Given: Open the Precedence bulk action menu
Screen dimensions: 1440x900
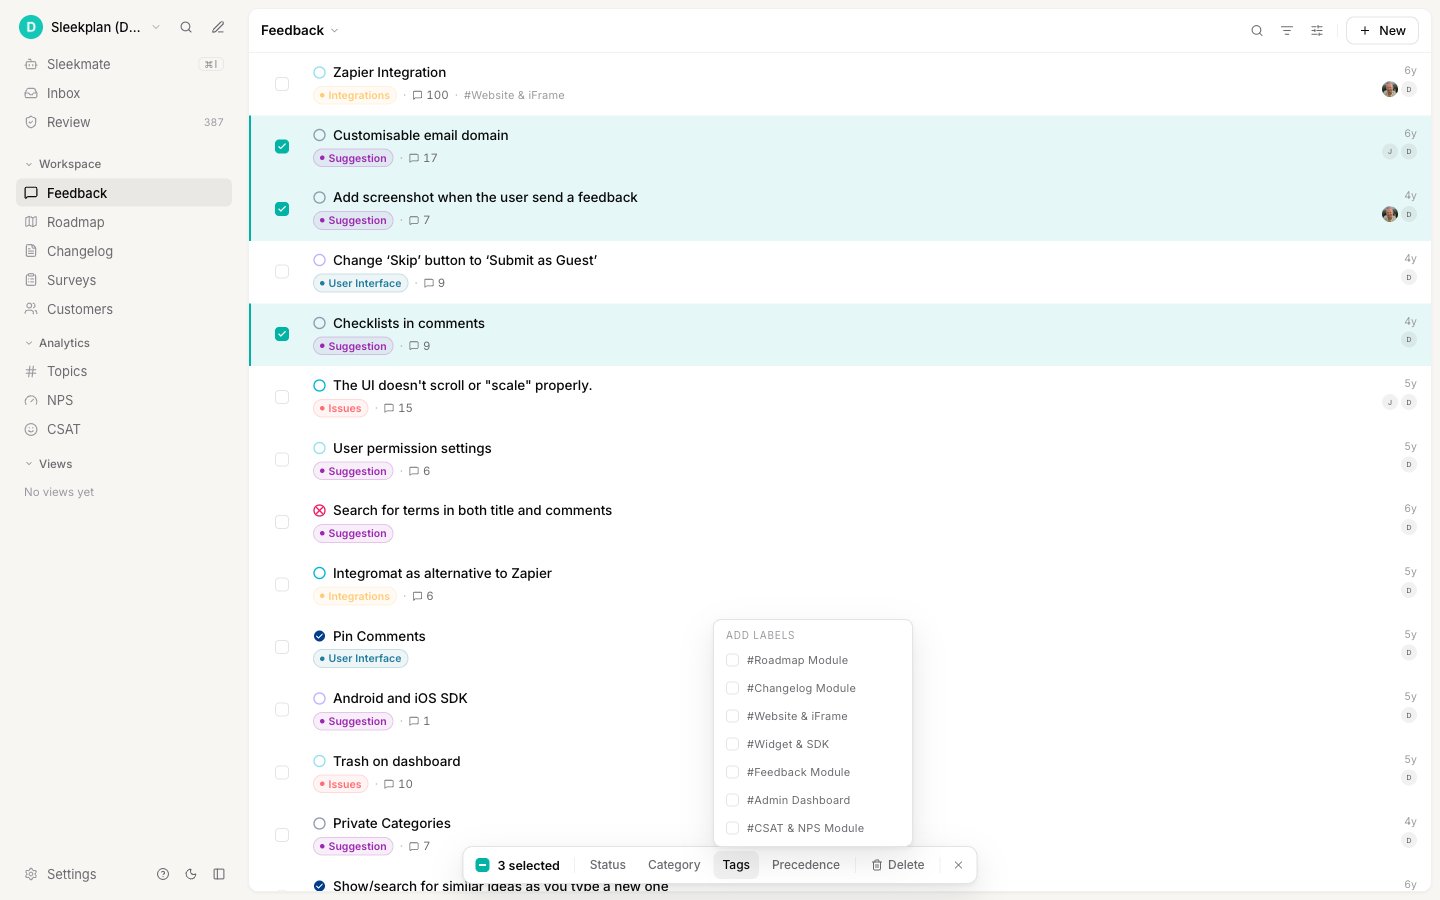Looking at the screenshot, I should coord(806,865).
